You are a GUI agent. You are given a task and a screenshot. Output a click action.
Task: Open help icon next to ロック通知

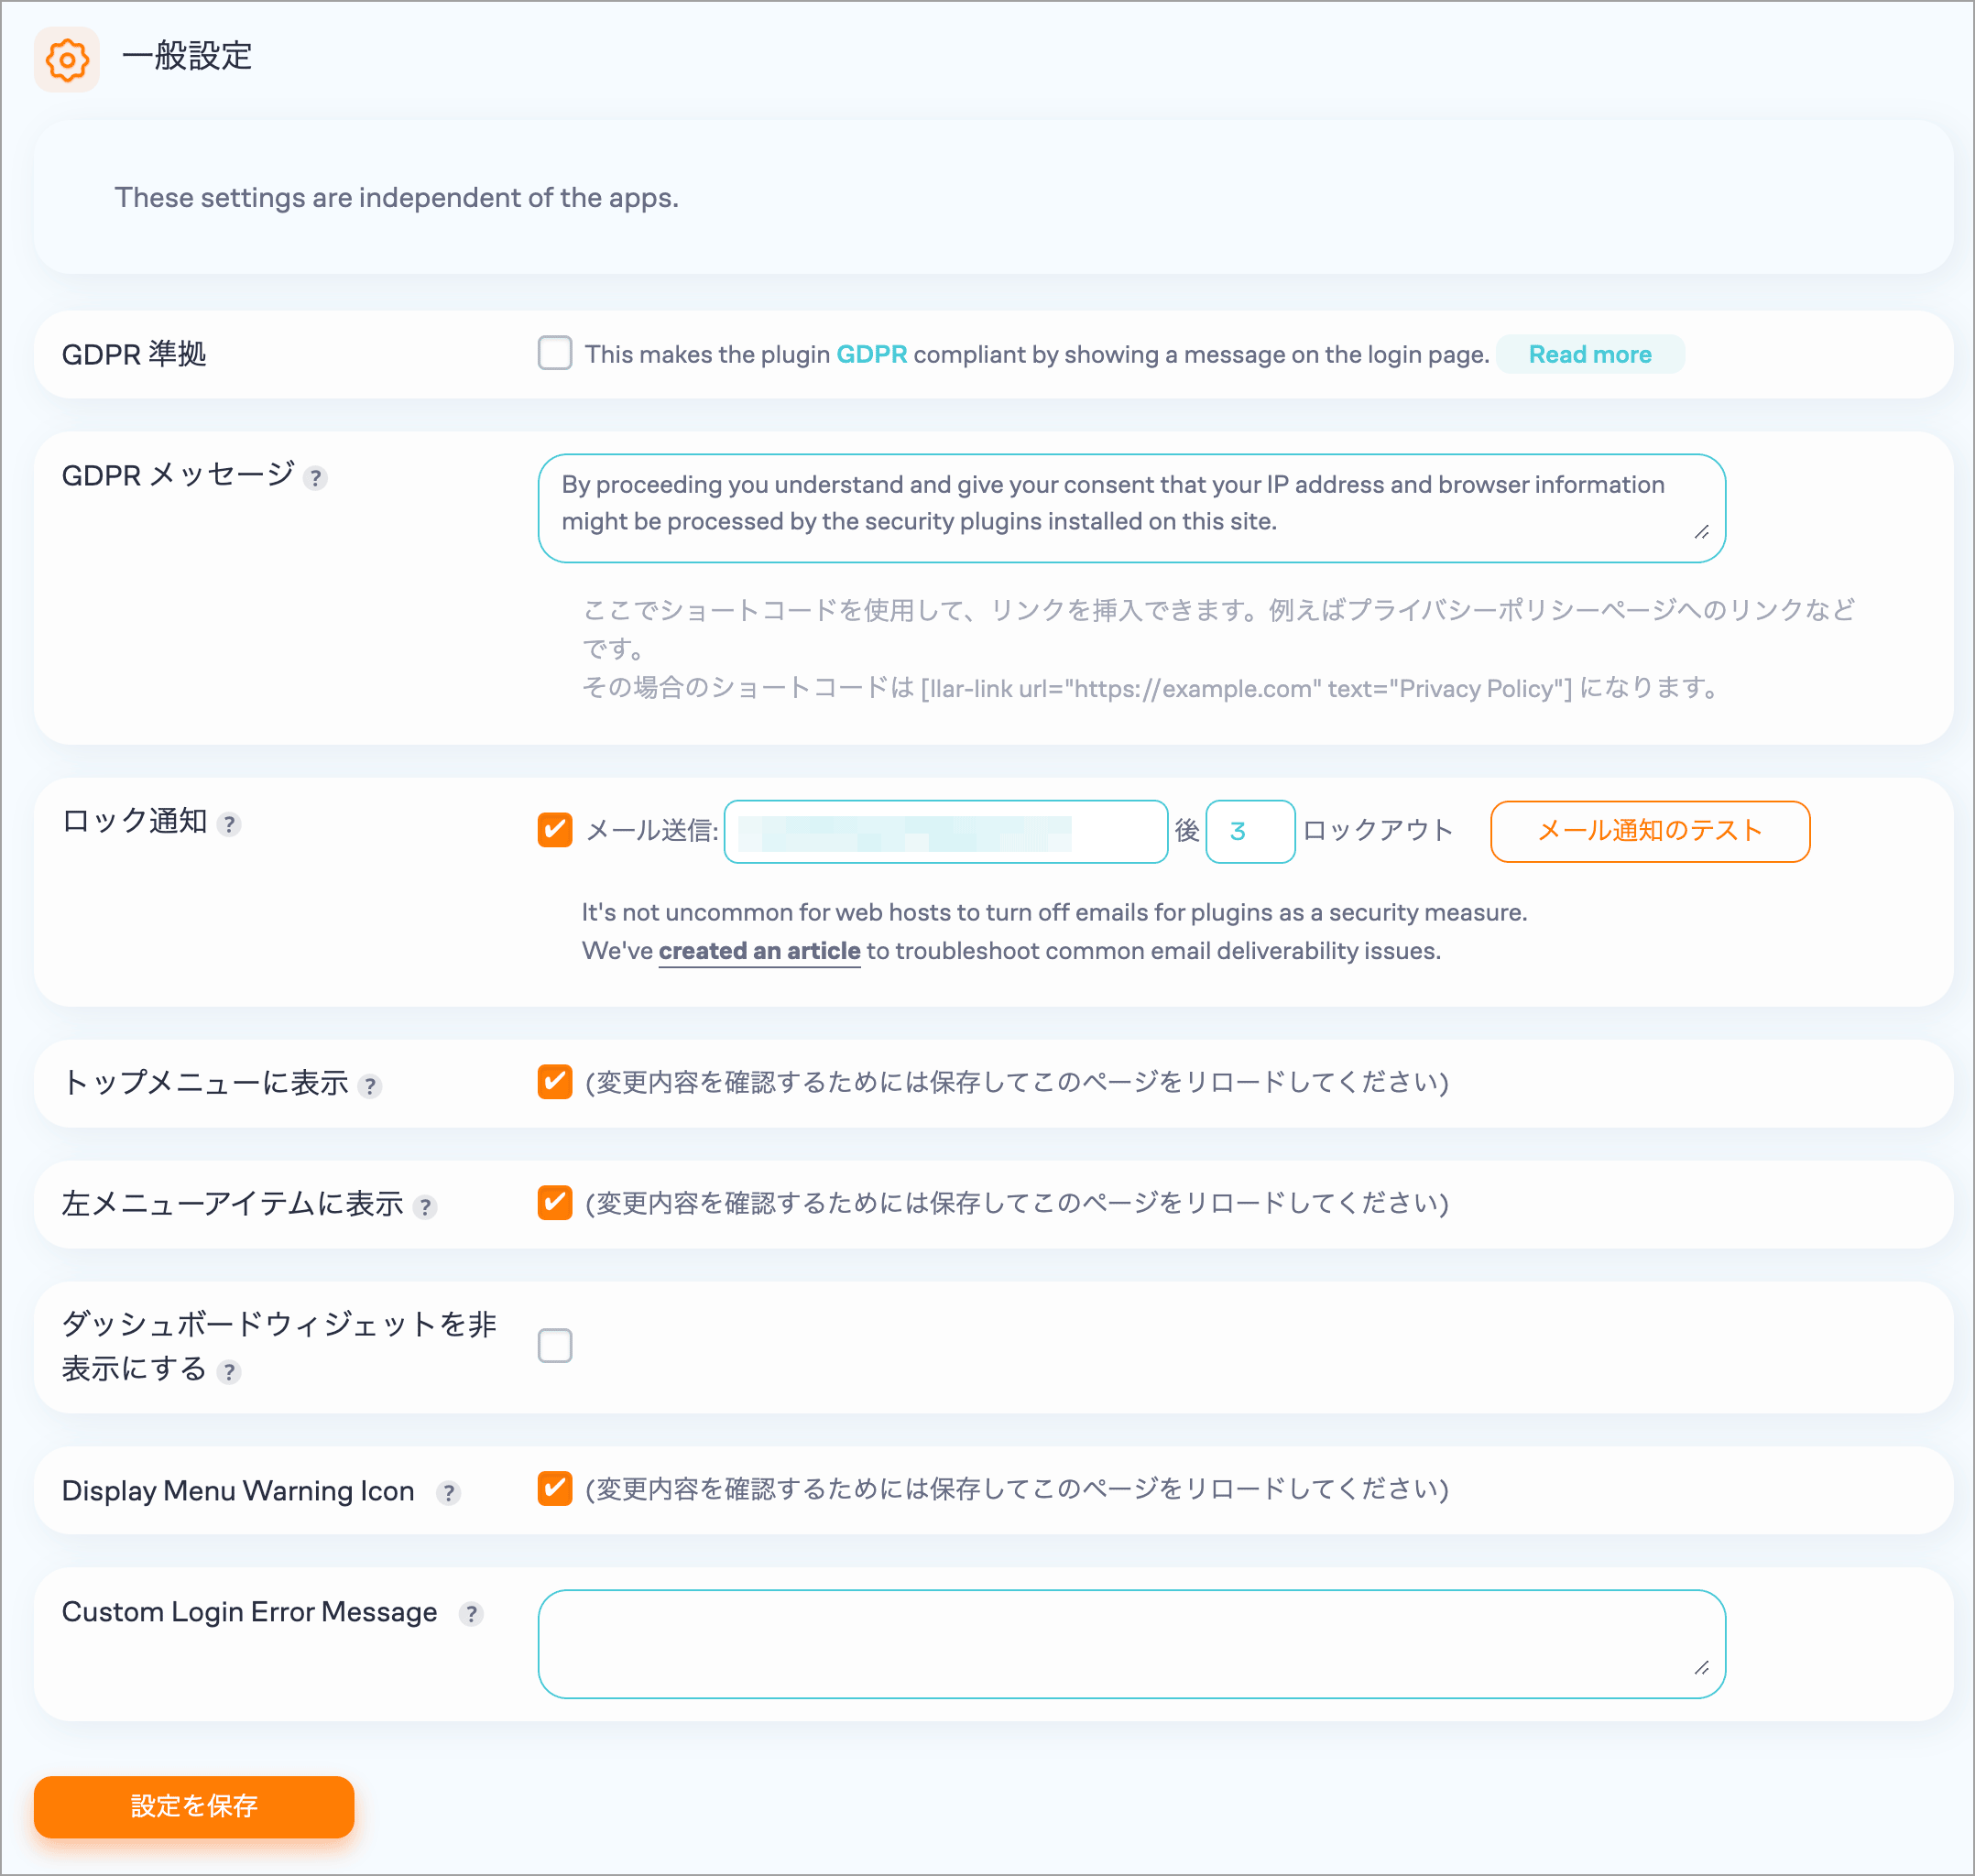coord(229,824)
